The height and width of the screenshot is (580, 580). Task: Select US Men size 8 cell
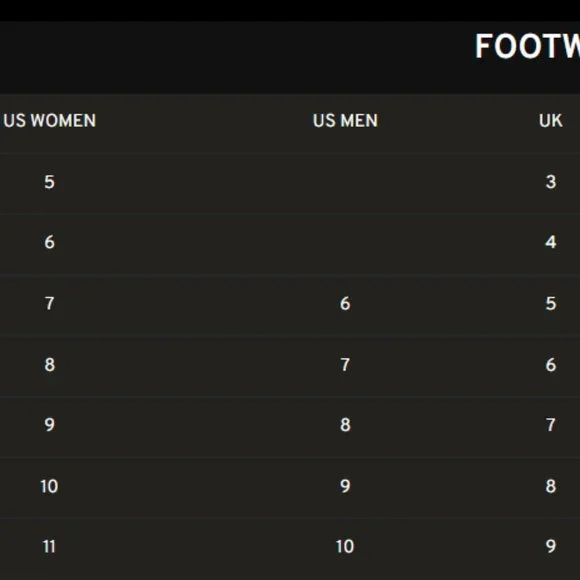click(345, 425)
